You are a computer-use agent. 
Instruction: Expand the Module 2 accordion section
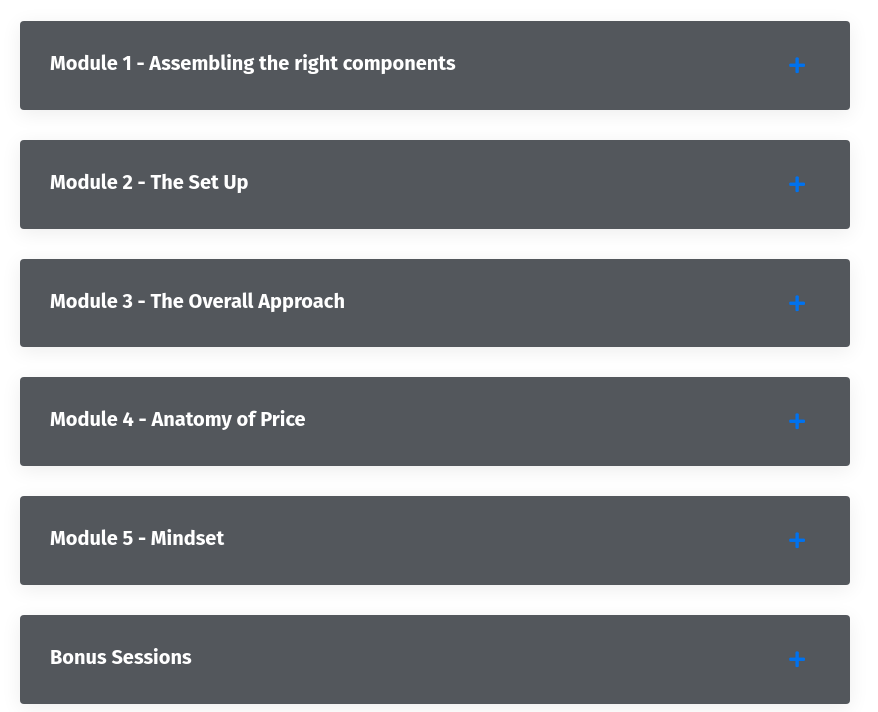(x=435, y=185)
